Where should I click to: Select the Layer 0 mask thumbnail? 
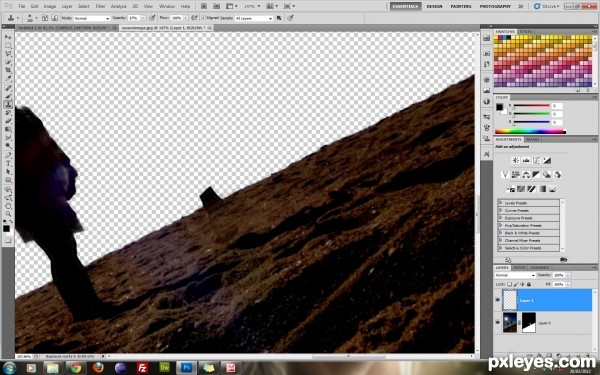tap(529, 322)
